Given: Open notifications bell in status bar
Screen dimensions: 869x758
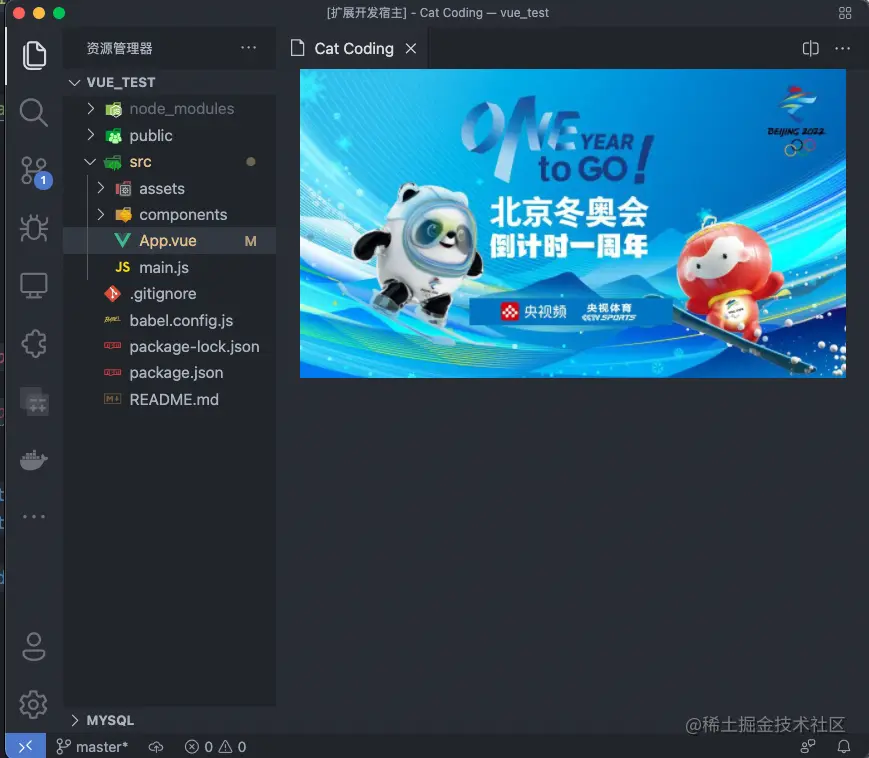Looking at the screenshot, I should [x=844, y=746].
